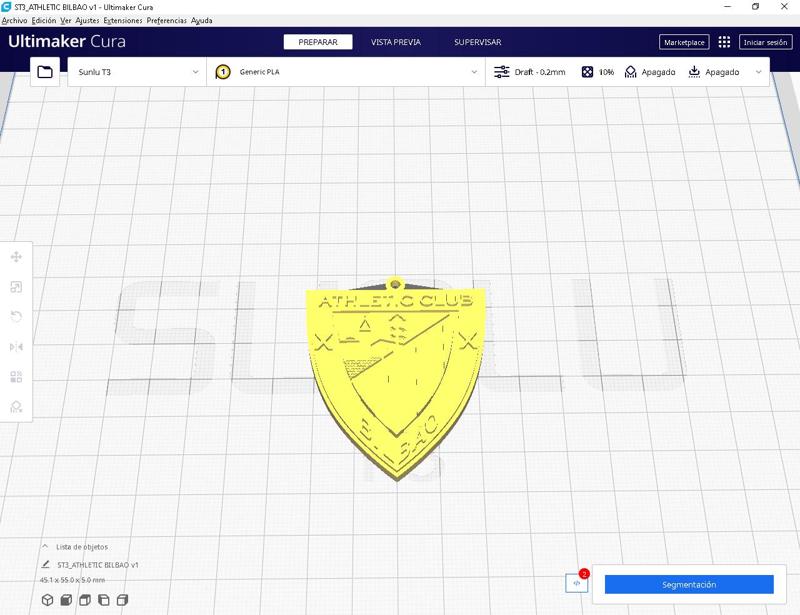Switch to front view cube icon
This screenshot has width=800, height=615.
click(x=66, y=600)
